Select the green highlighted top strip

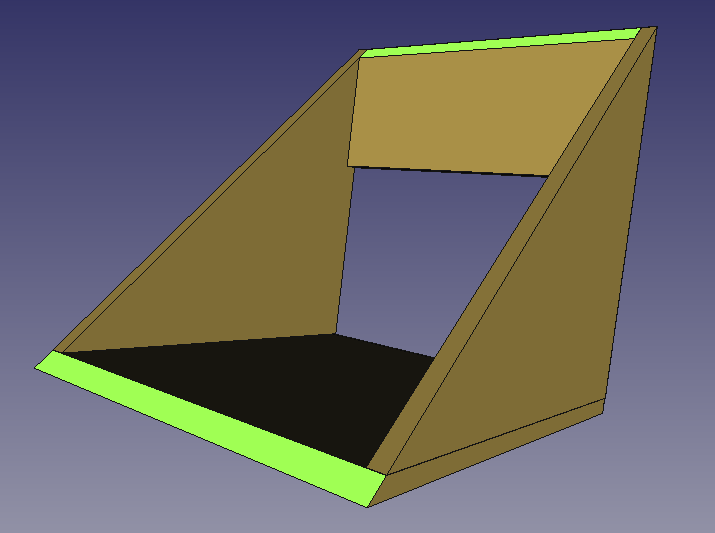500,43
